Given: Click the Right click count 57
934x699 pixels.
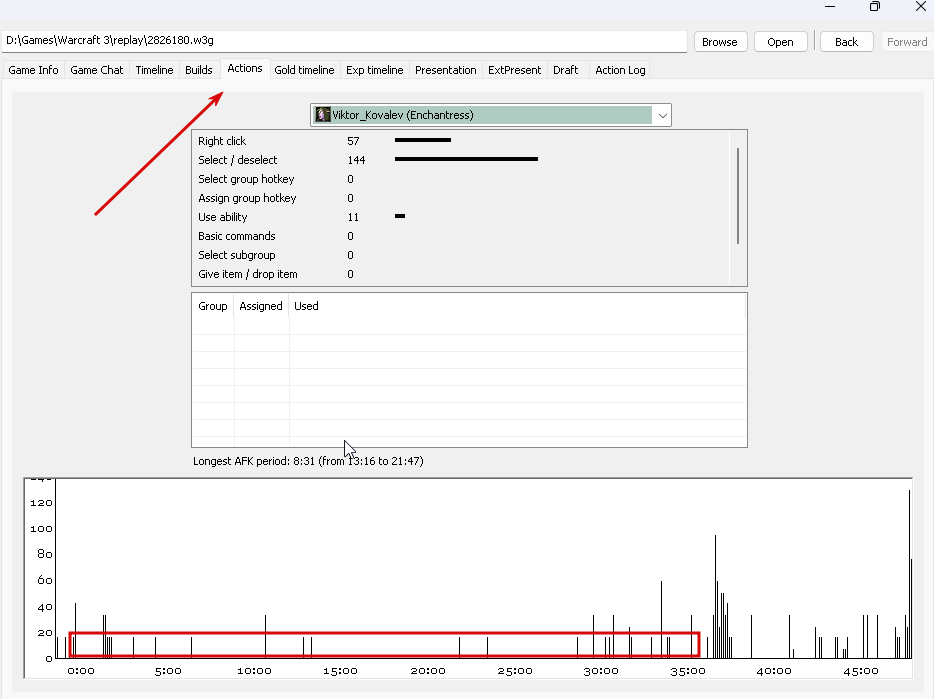Looking at the screenshot, I should [353, 141].
